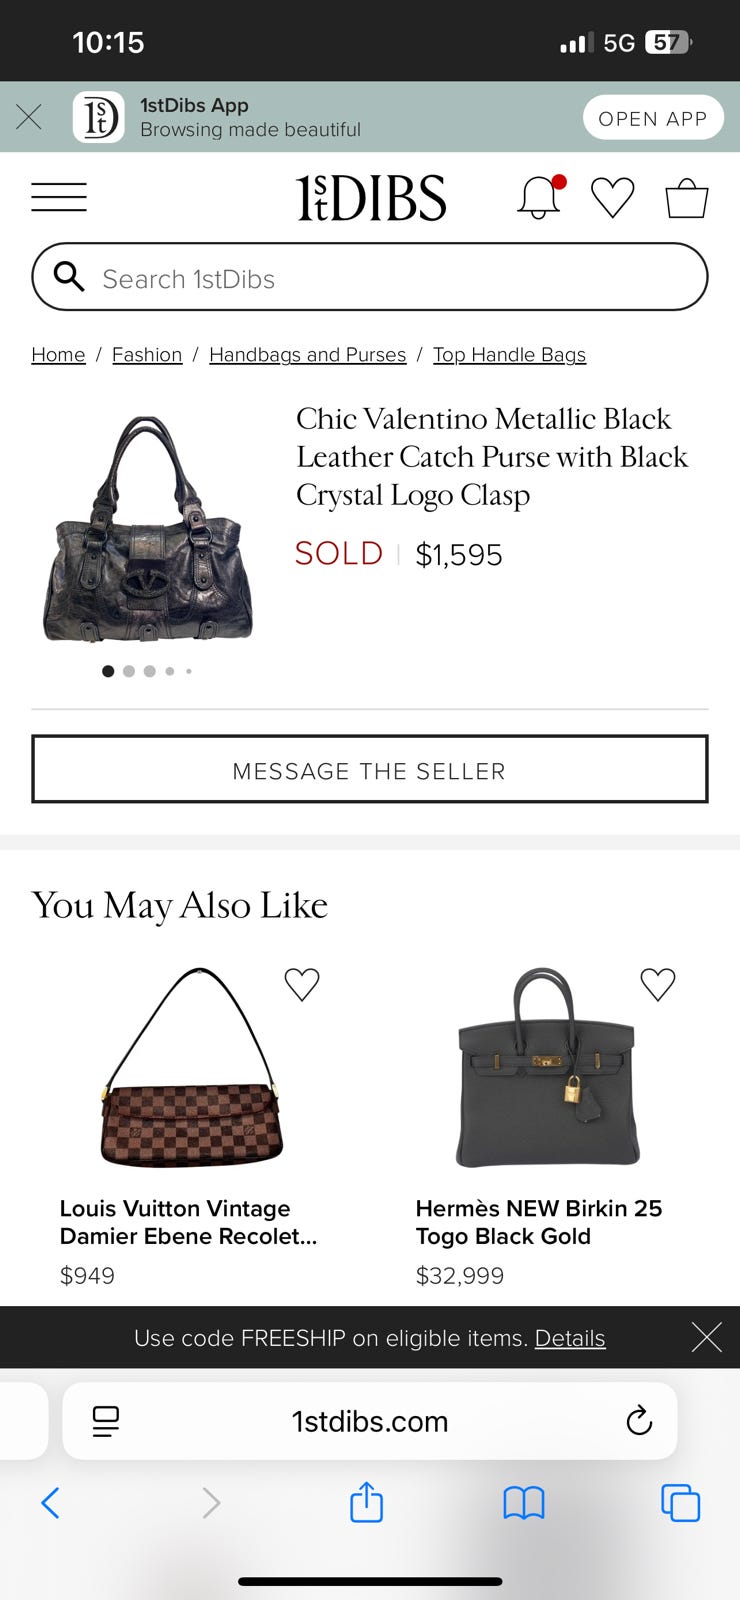Open notifications bell
Screen dimensions: 740x1600
click(x=539, y=197)
